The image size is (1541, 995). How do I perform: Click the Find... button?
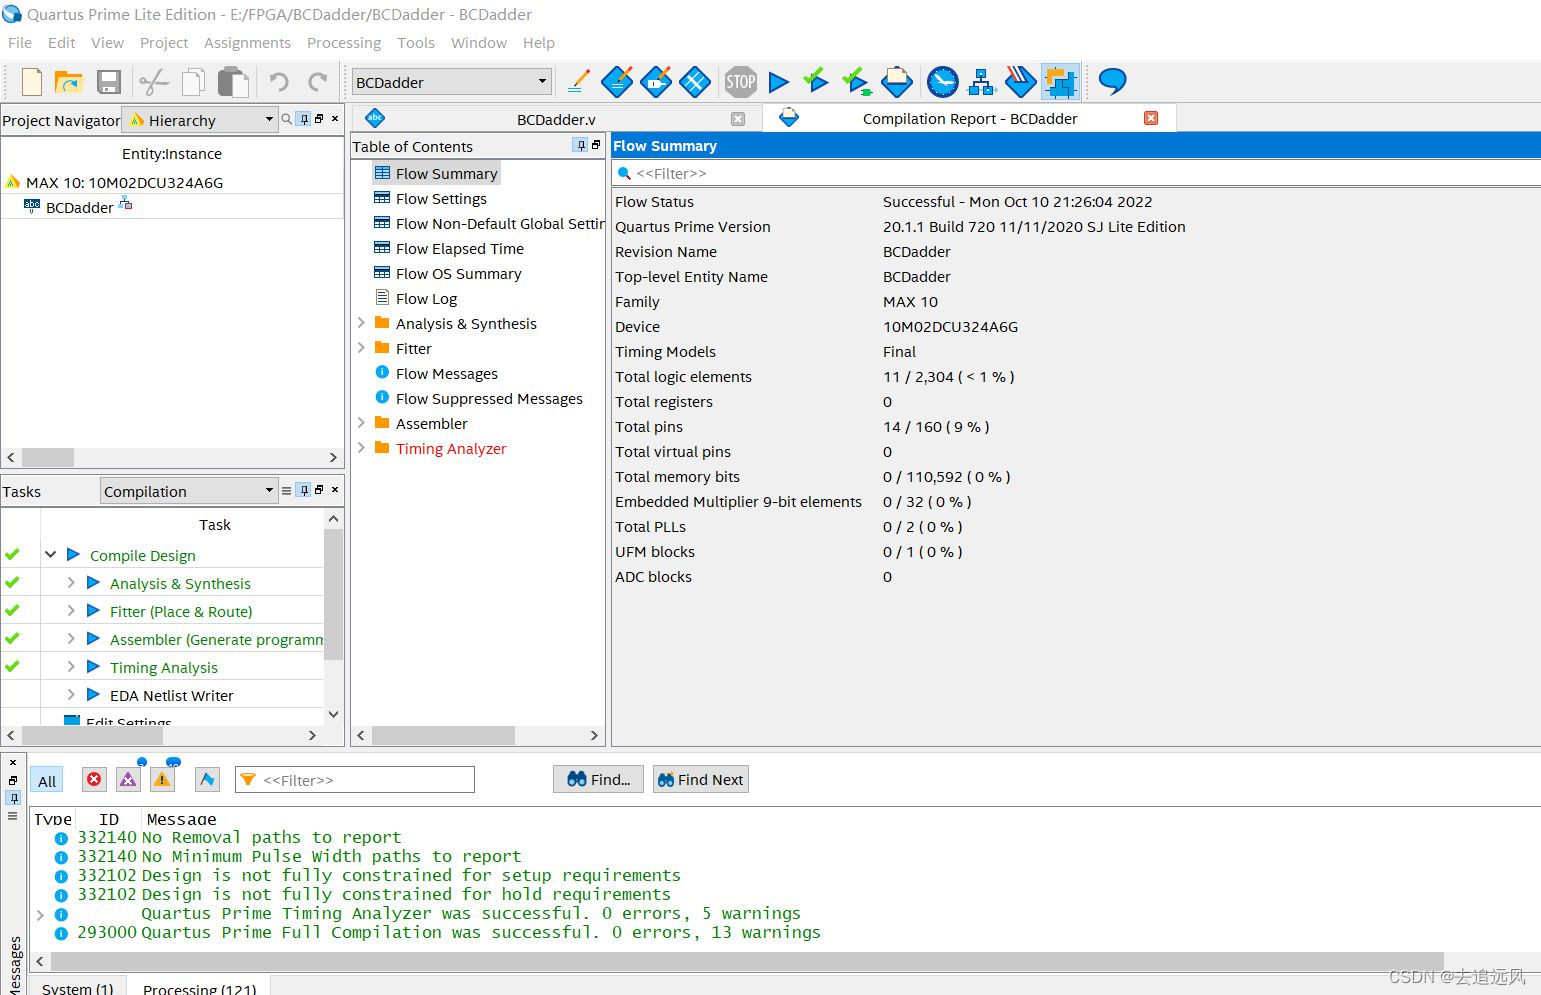click(598, 779)
